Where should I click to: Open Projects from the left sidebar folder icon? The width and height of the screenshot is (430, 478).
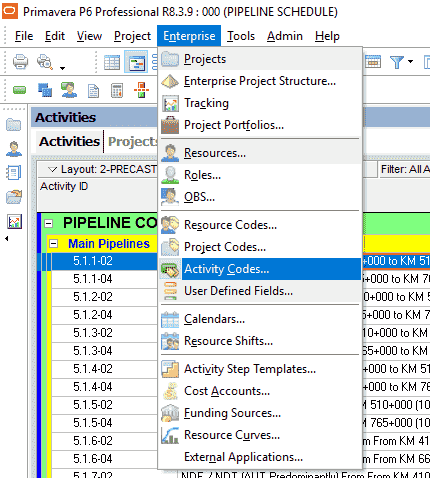14,125
